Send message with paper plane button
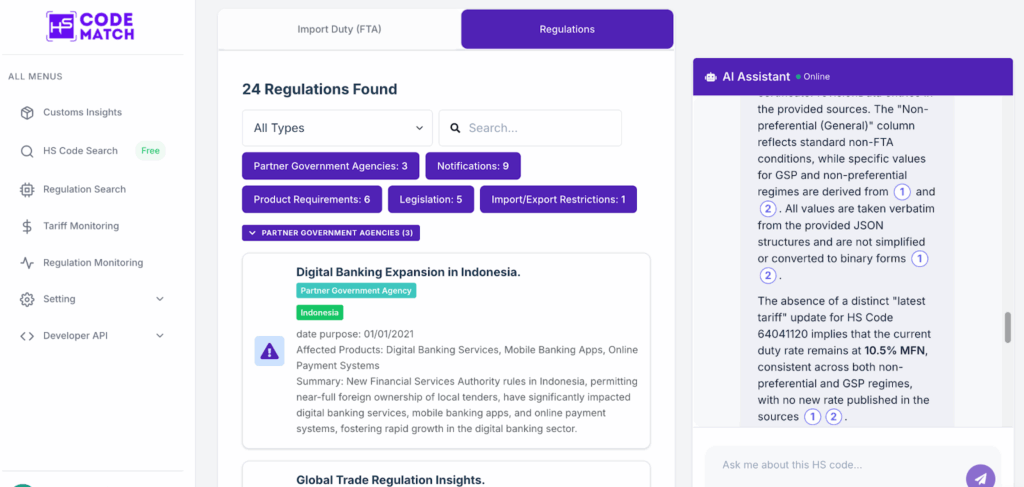The height and width of the screenshot is (487, 1024). click(x=980, y=478)
